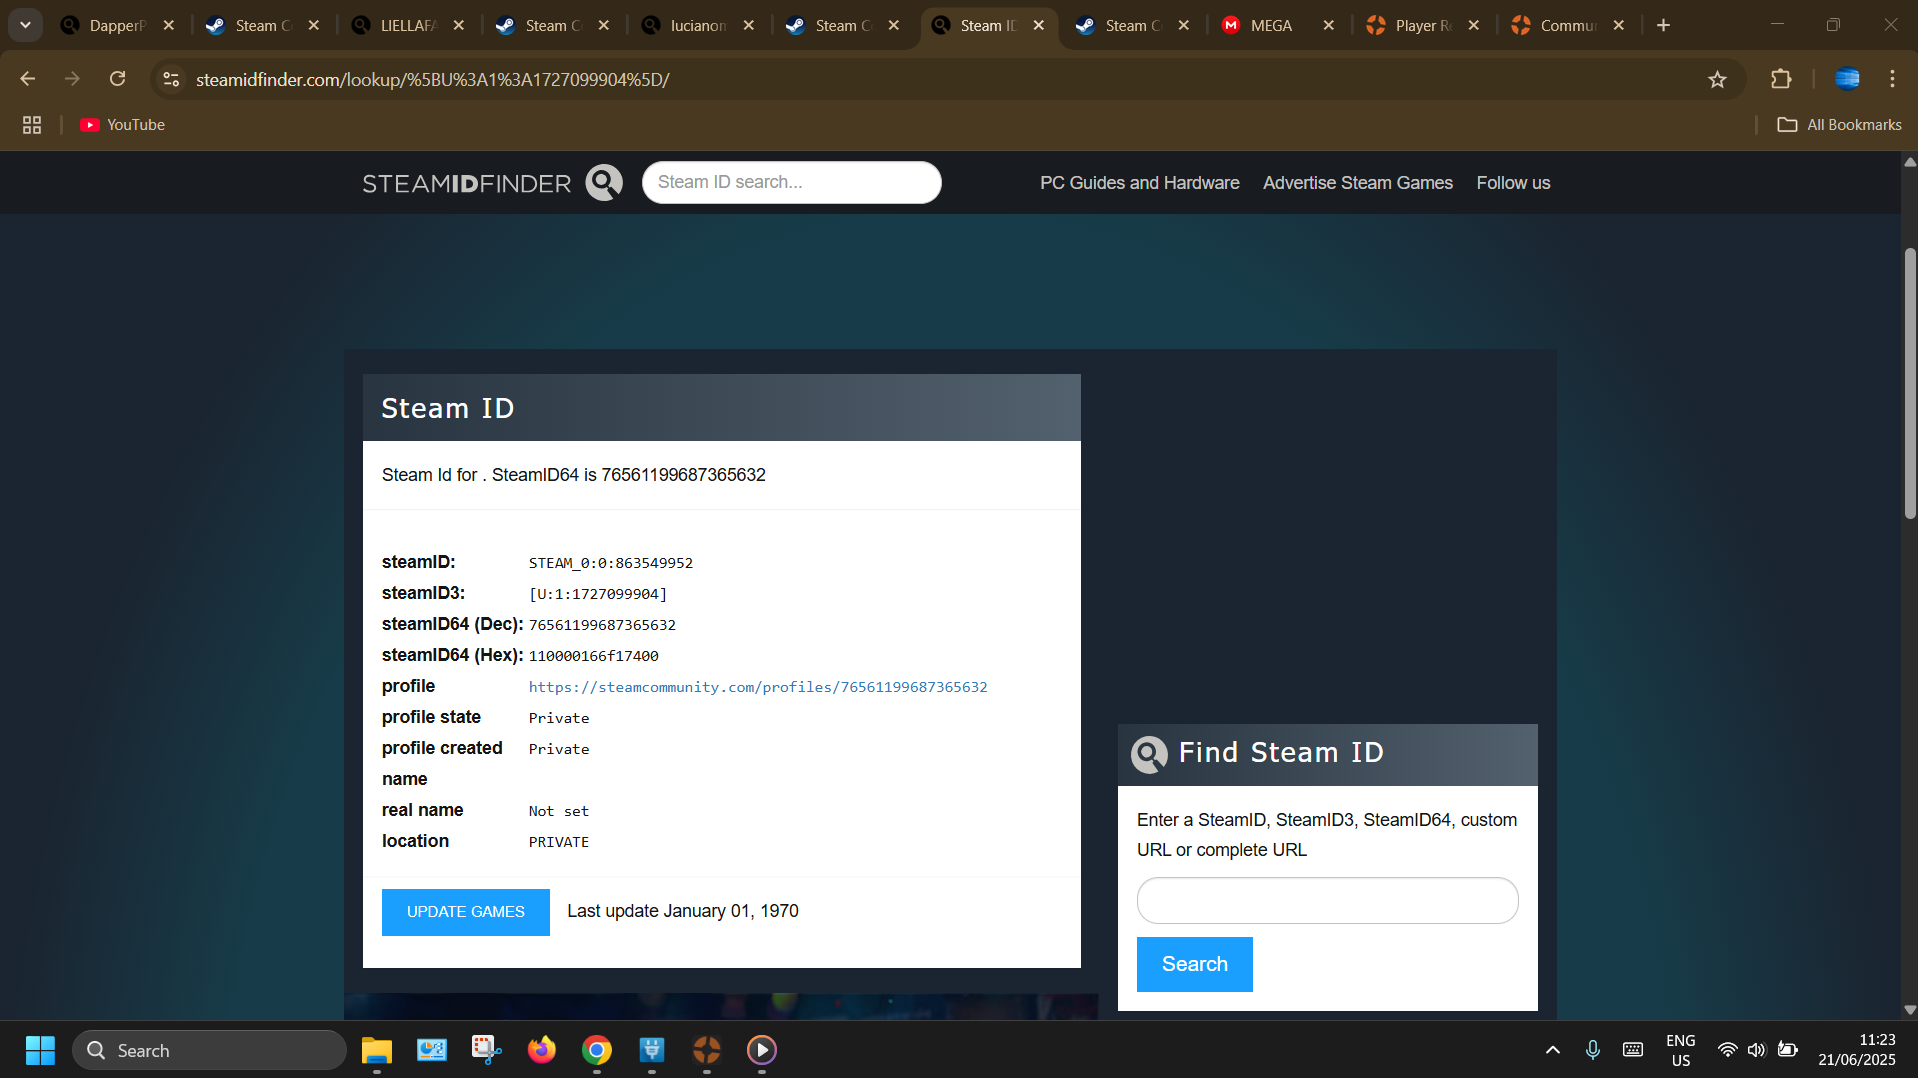
Task: Reload the current page
Action: coord(117,79)
